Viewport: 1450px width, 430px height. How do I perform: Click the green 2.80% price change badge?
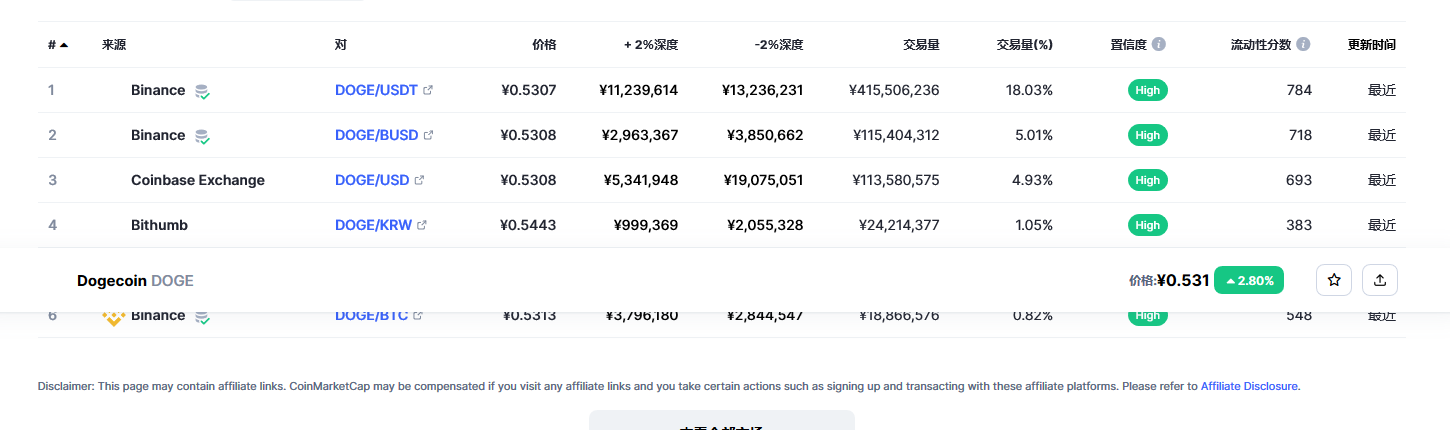(x=1249, y=280)
